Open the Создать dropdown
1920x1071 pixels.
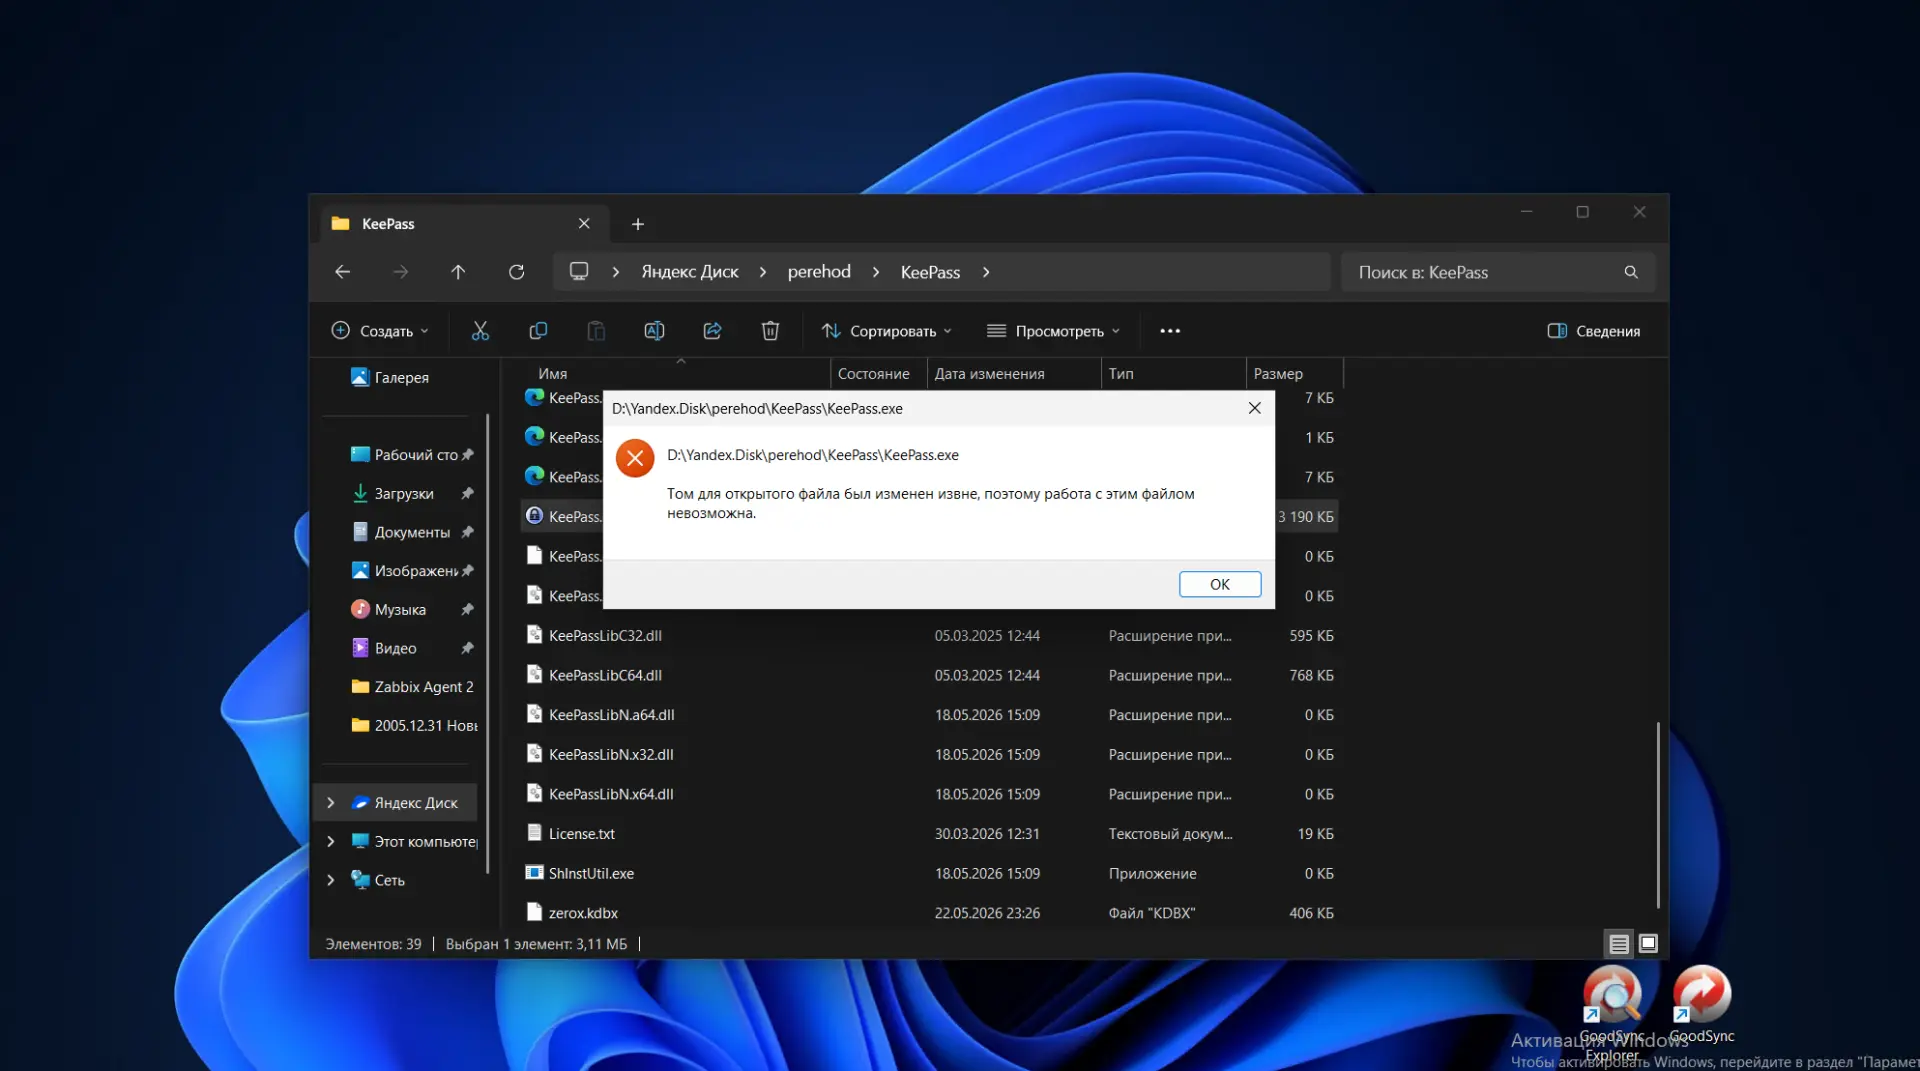tap(380, 331)
